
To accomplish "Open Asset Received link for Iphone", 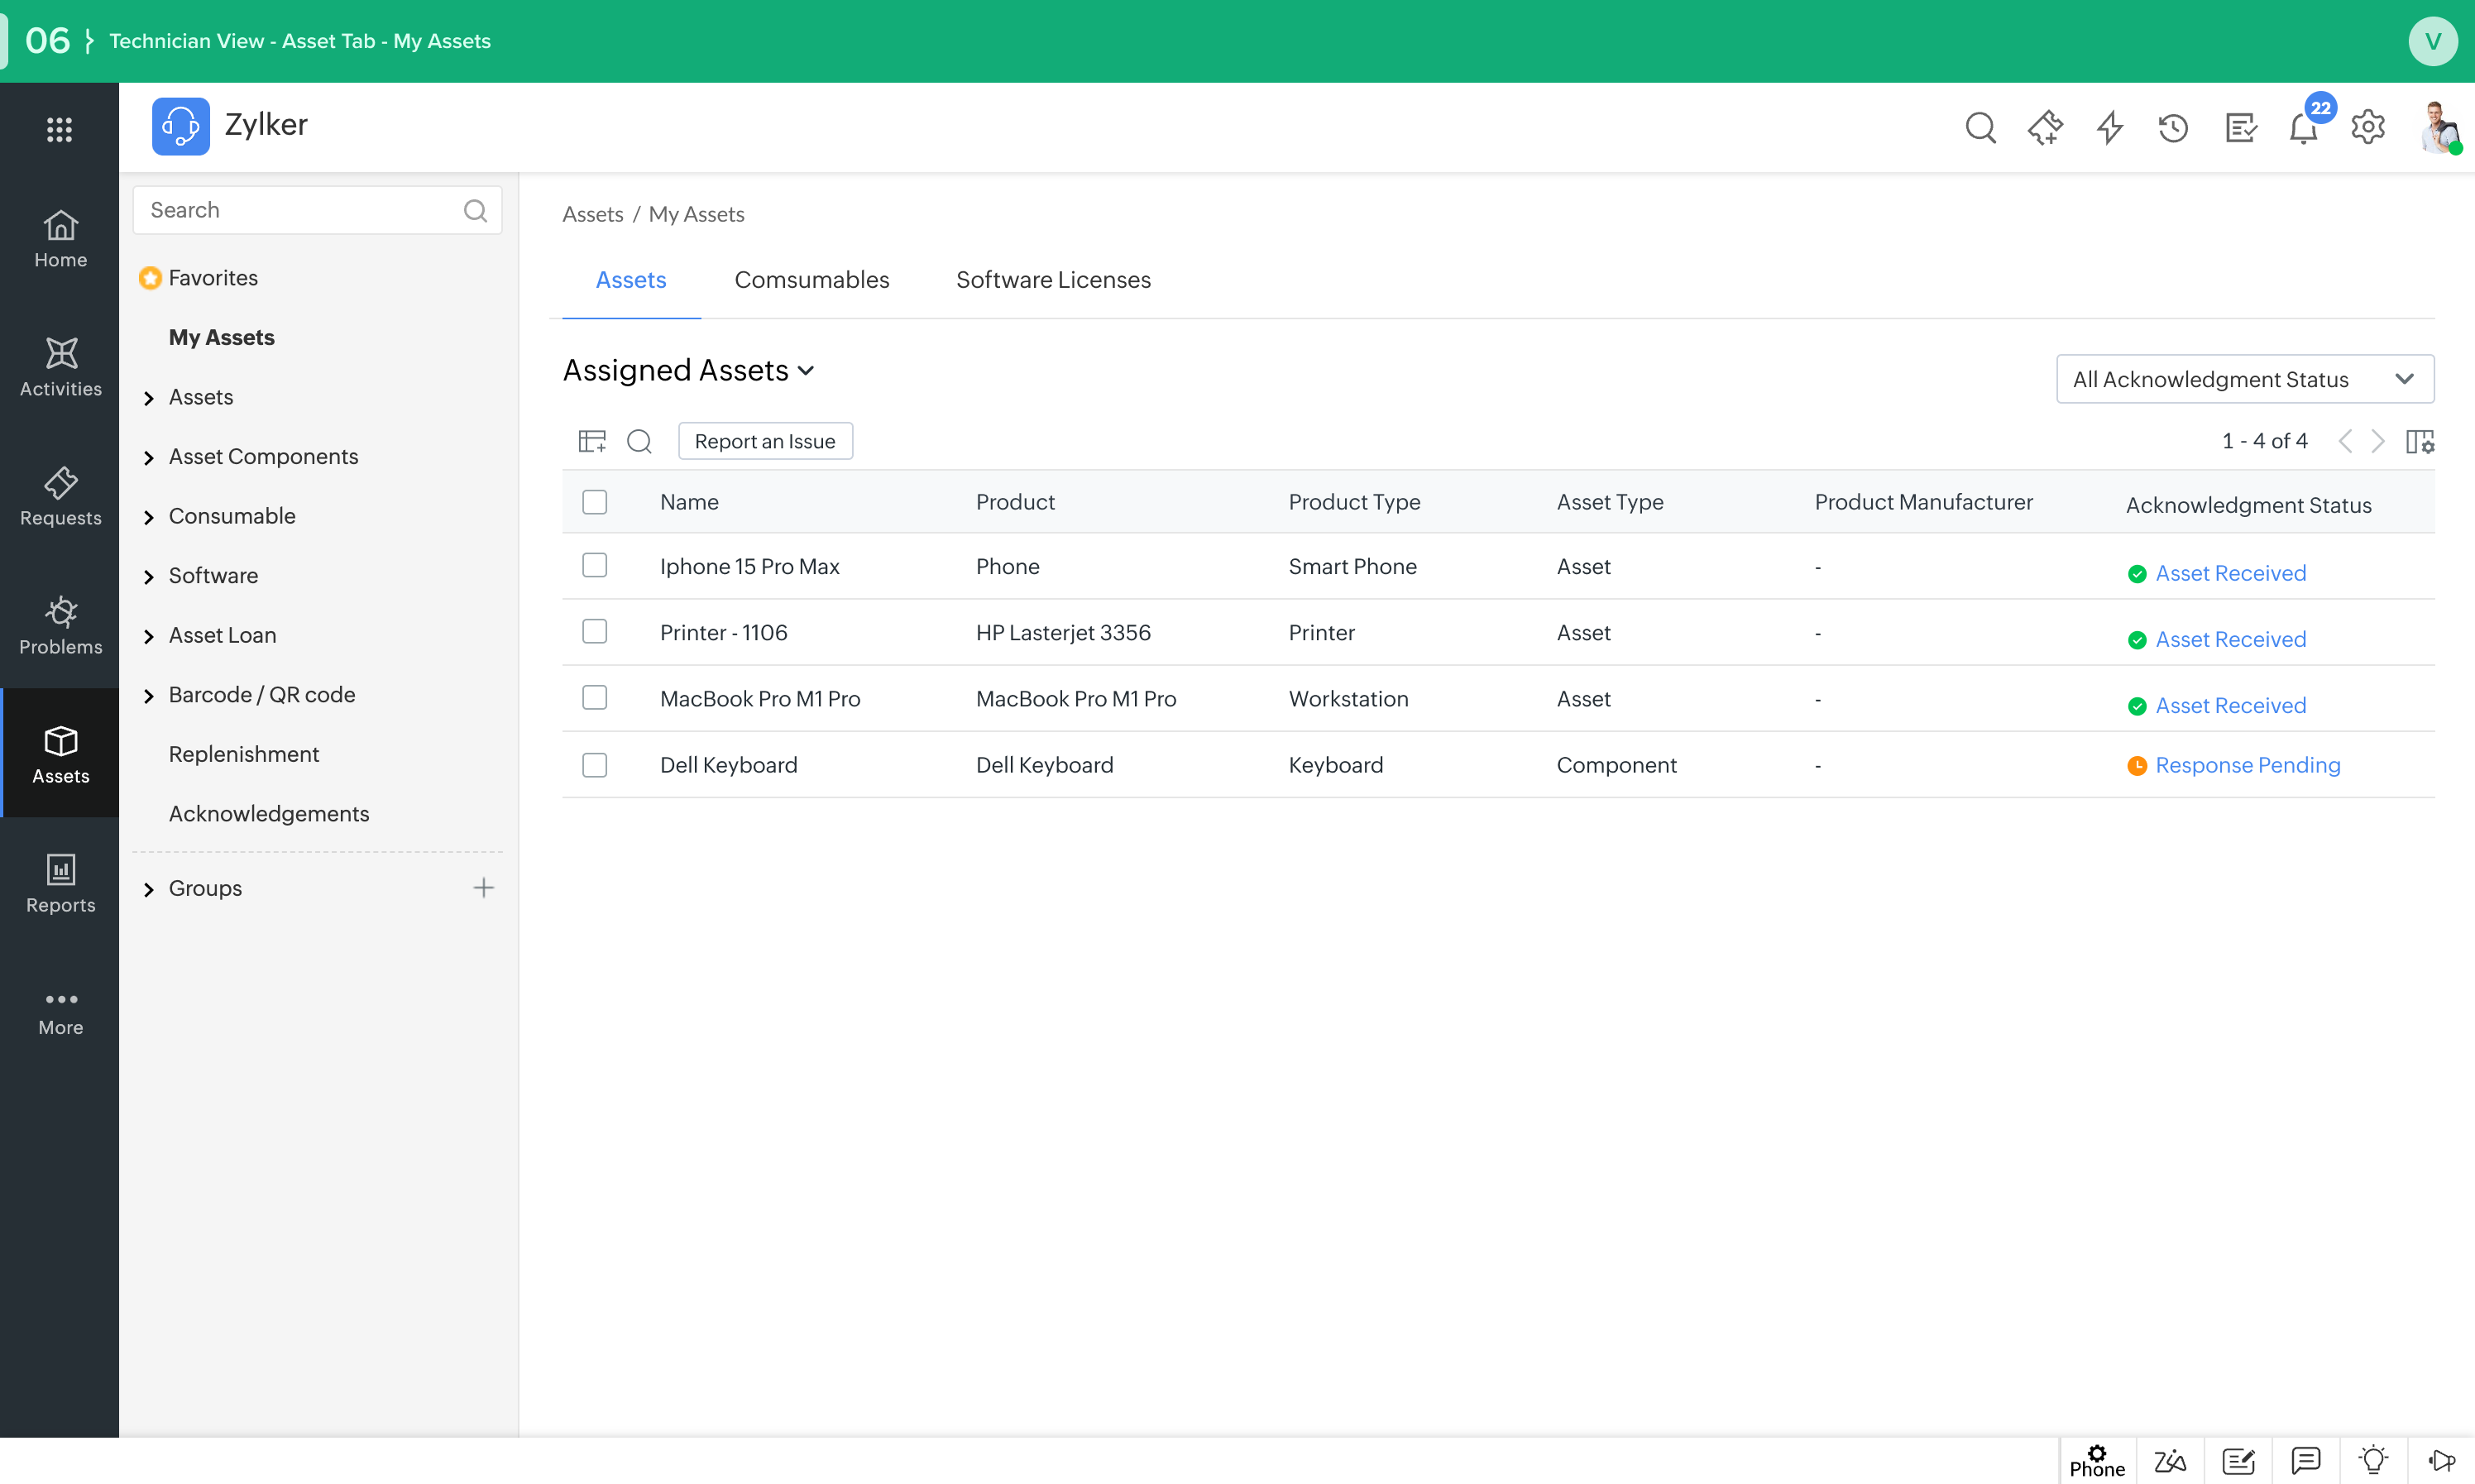I will [2230, 573].
